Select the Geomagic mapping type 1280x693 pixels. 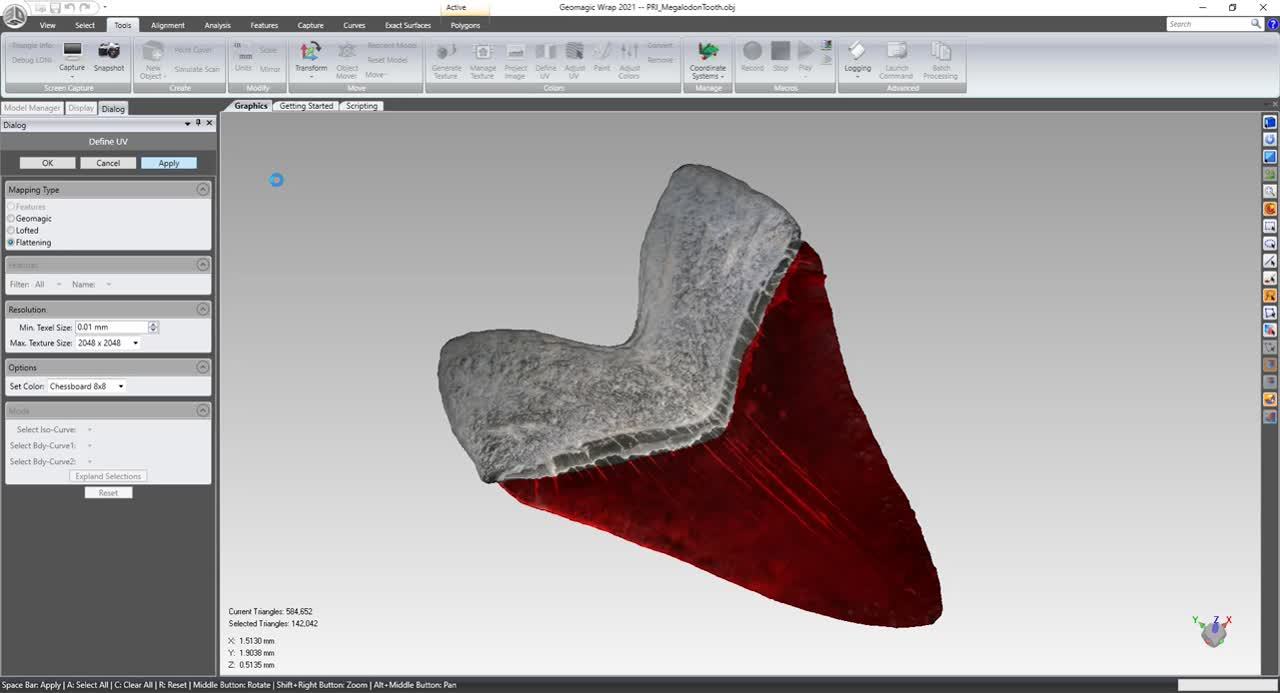click(12, 218)
